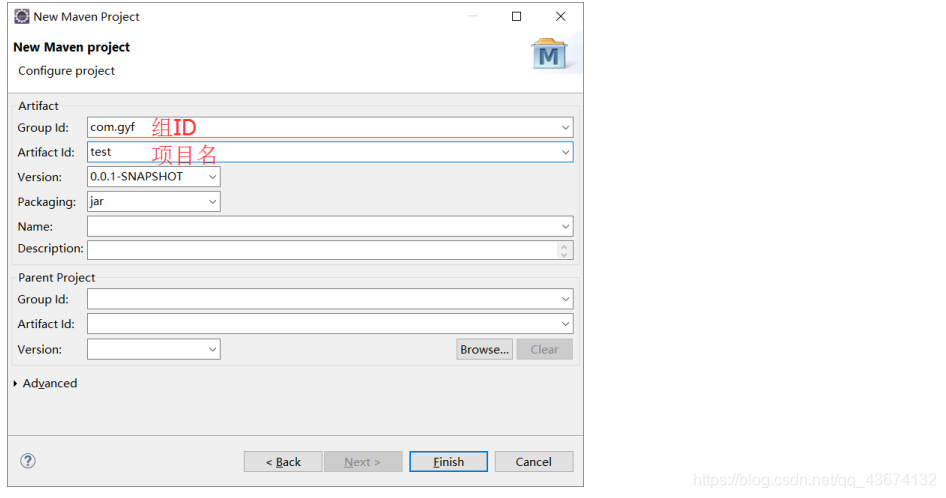Click the Cancel button
Image resolution: width=946 pixels, height=498 pixels.
(533, 462)
